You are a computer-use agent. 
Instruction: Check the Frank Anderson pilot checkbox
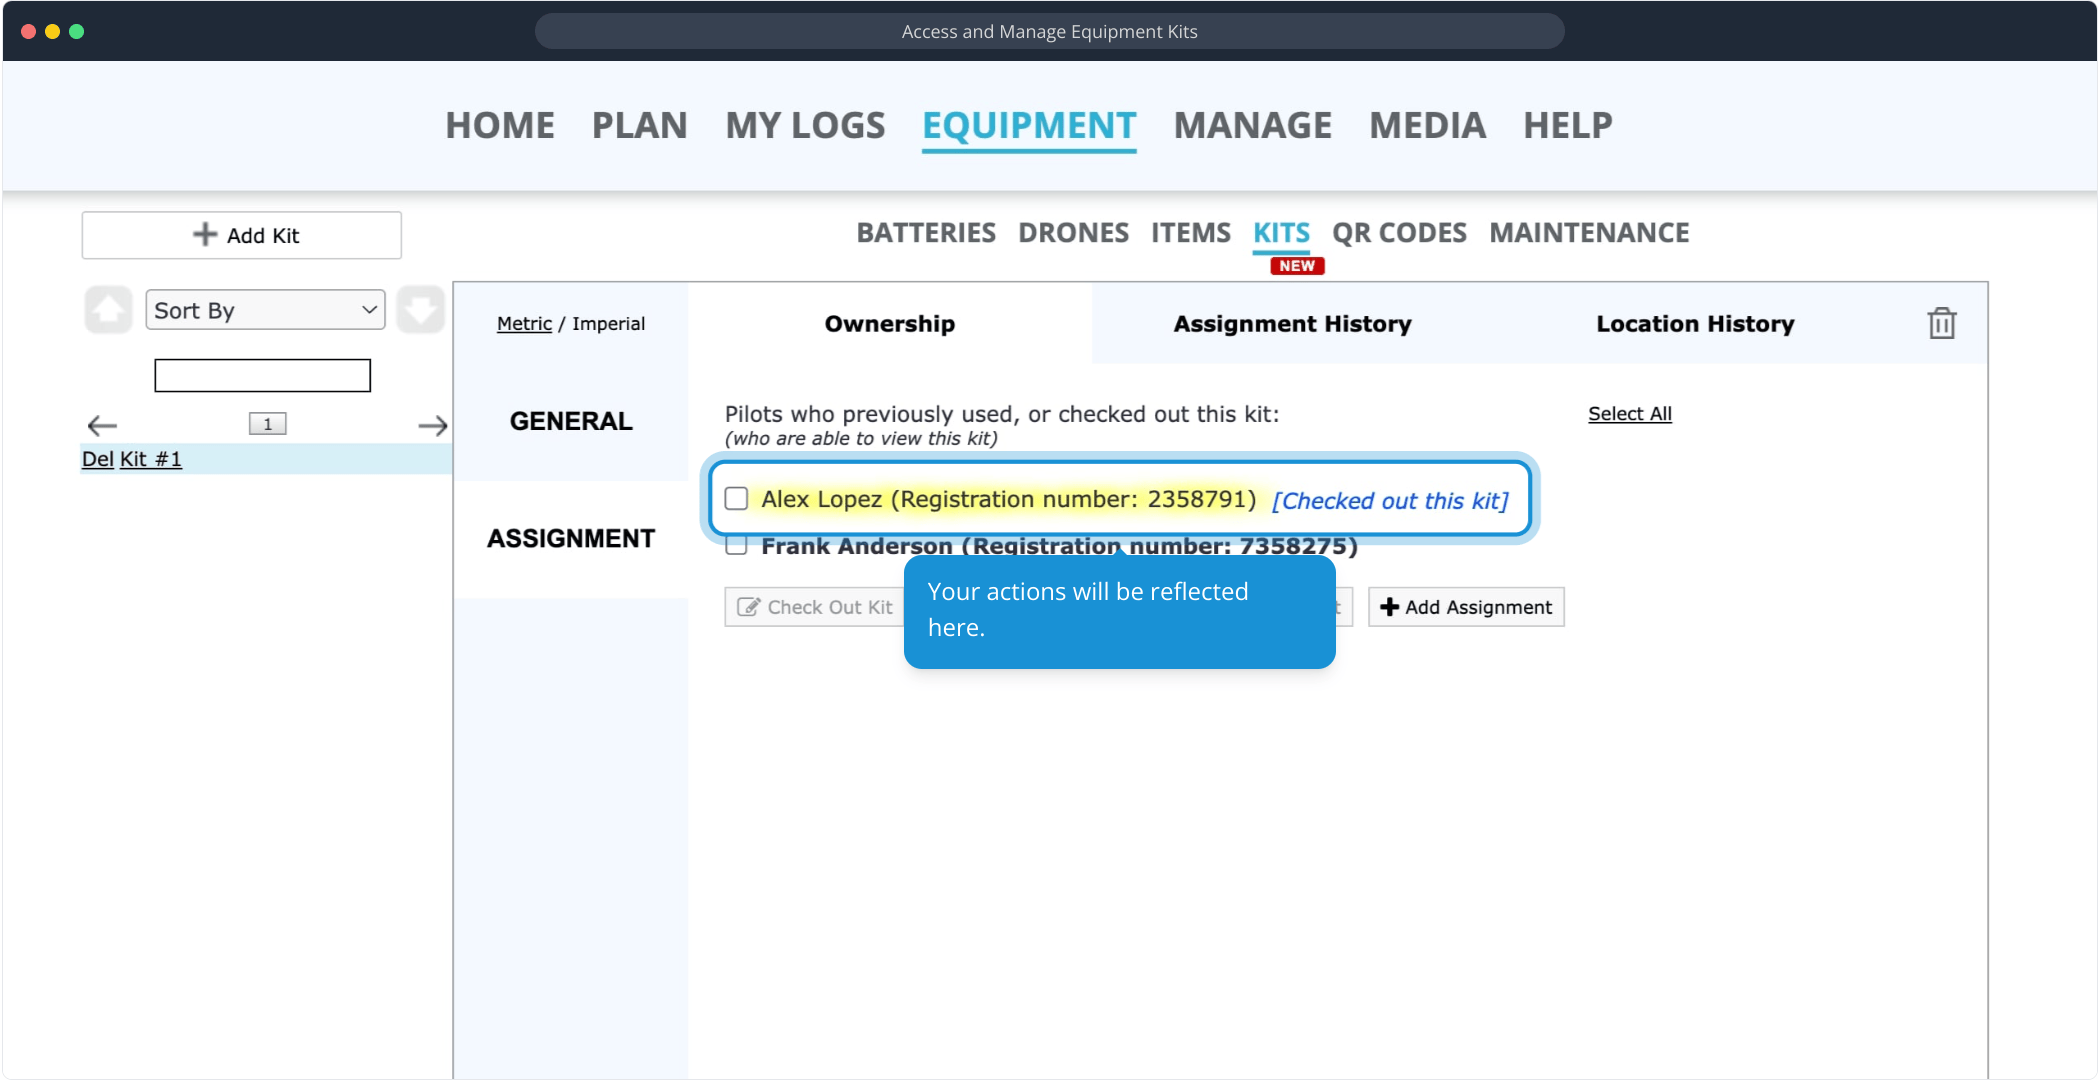point(737,546)
